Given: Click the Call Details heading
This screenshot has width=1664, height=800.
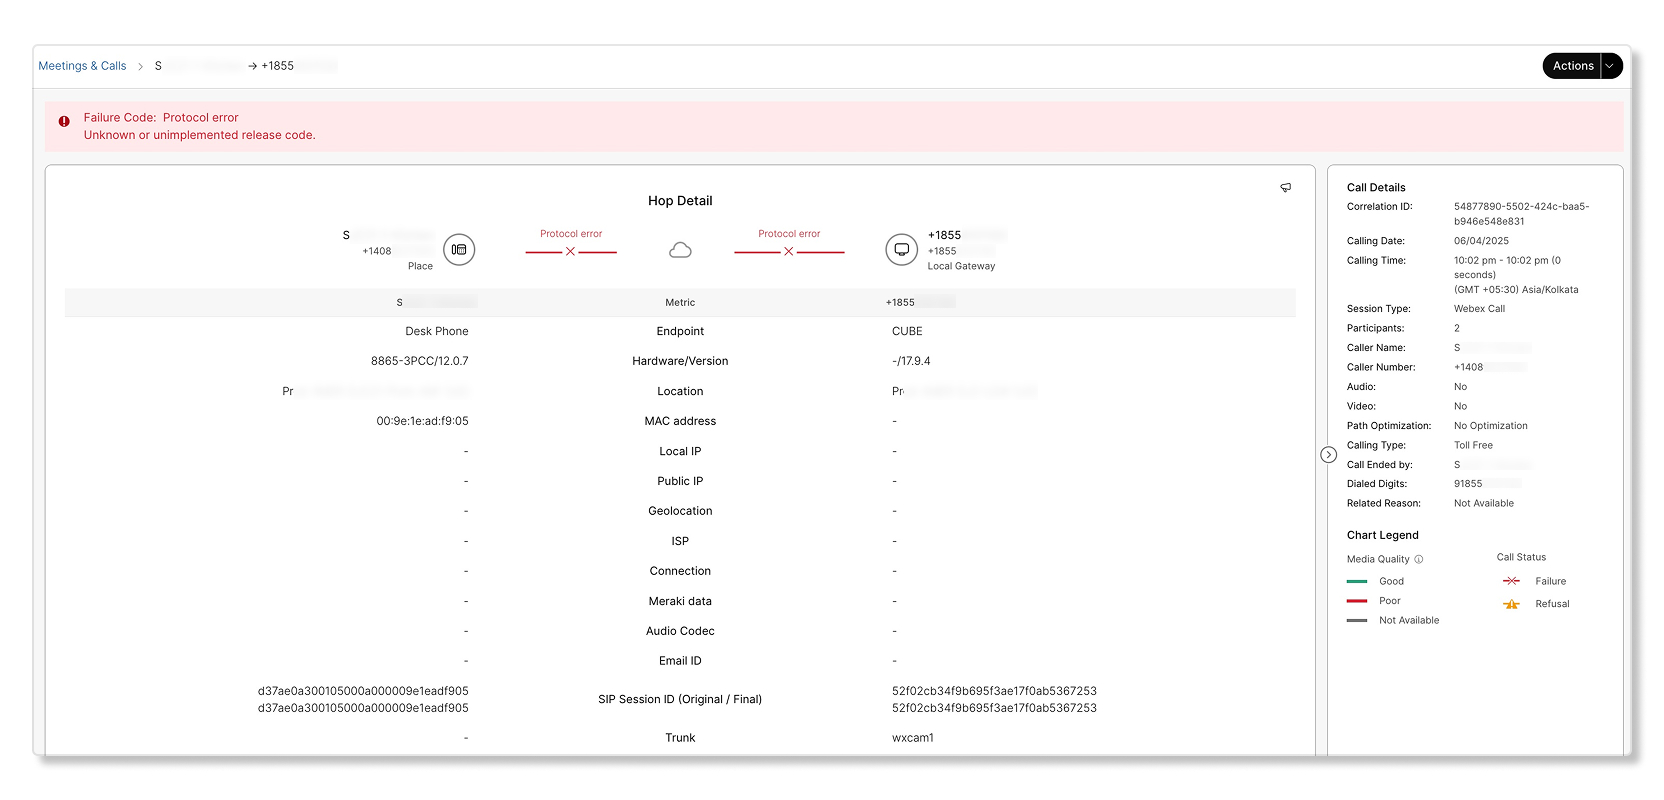Looking at the screenshot, I should (x=1375, y=188).
